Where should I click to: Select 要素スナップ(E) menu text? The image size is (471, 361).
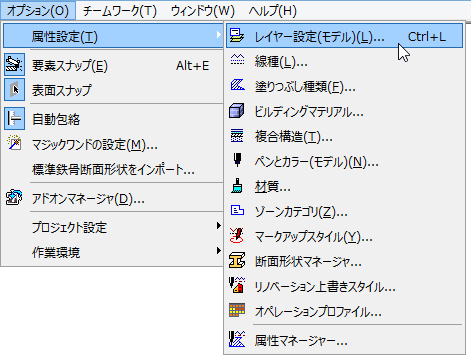70,65
